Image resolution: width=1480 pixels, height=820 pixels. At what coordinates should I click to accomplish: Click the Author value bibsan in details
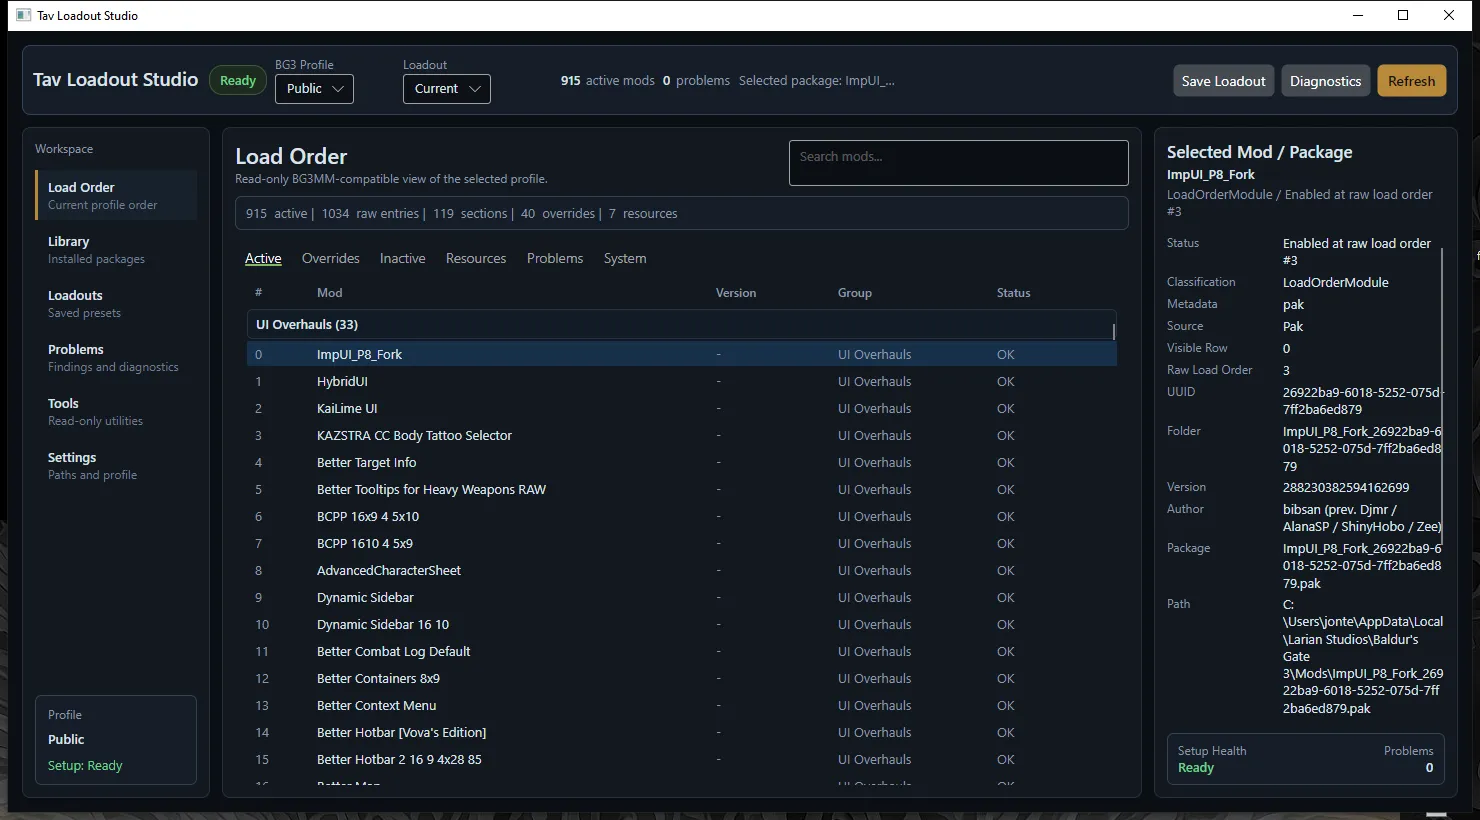[1362, 518]
